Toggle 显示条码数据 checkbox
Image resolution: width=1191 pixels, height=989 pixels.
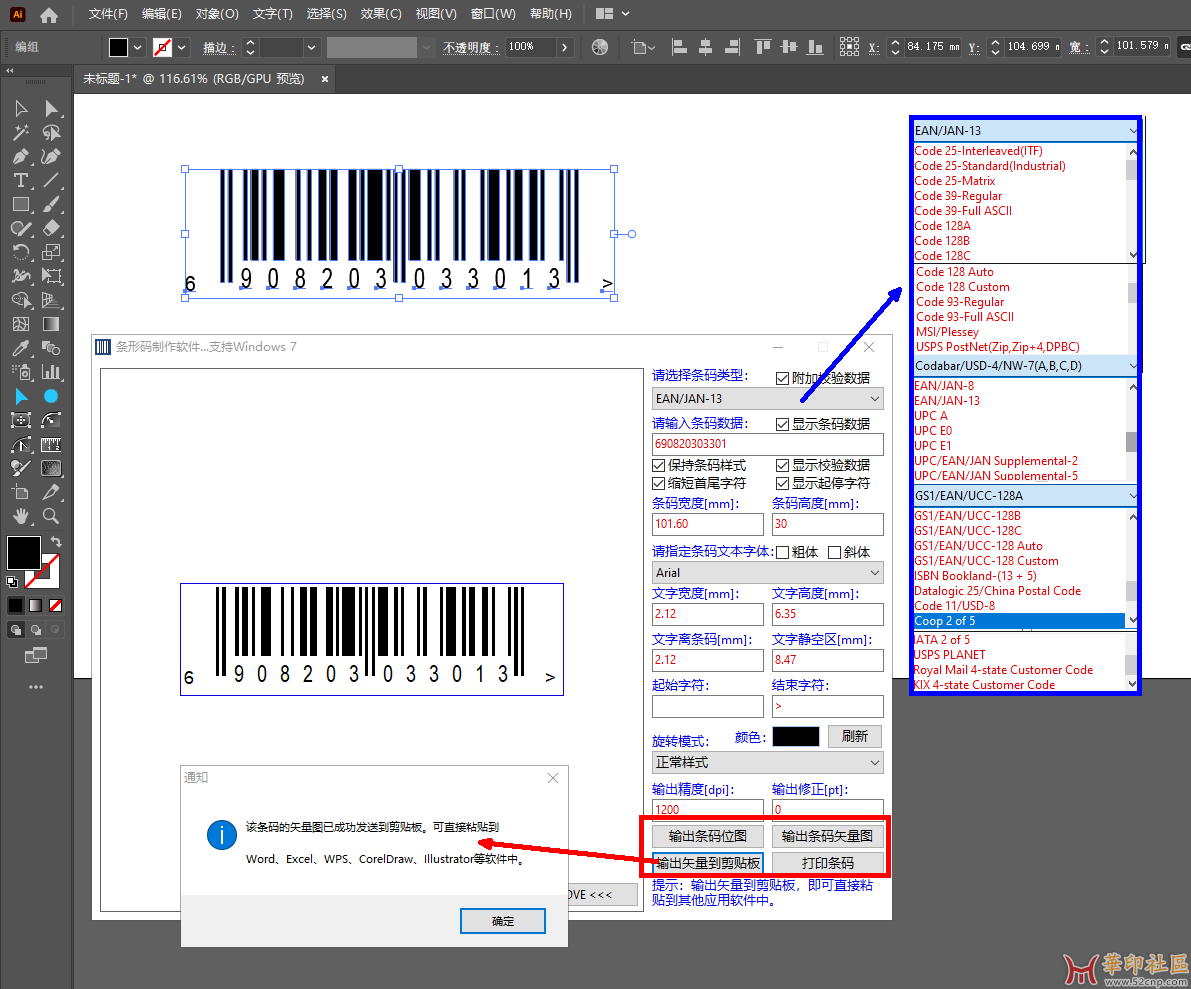(x=782, y=425)
